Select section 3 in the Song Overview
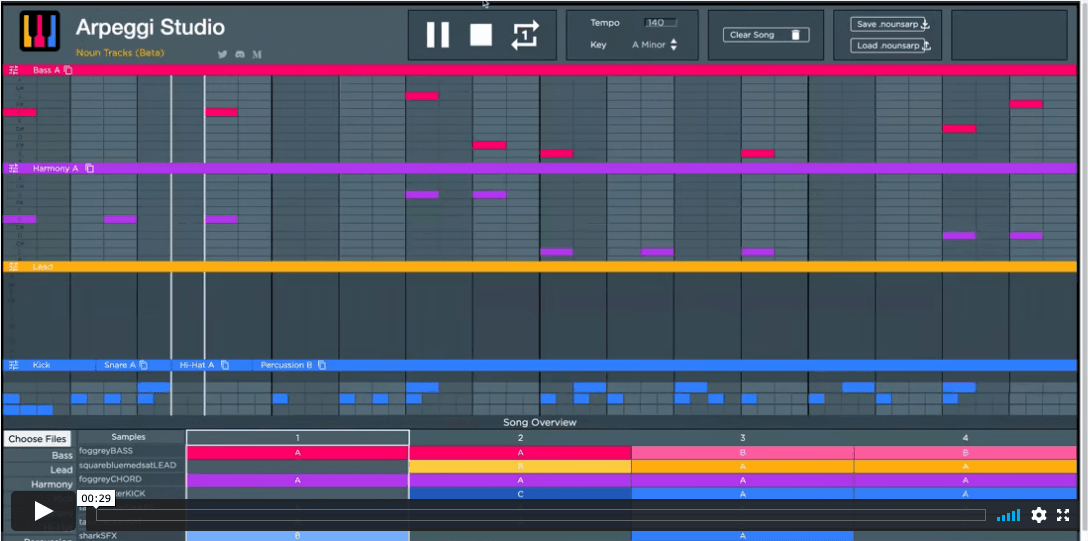 742,438
